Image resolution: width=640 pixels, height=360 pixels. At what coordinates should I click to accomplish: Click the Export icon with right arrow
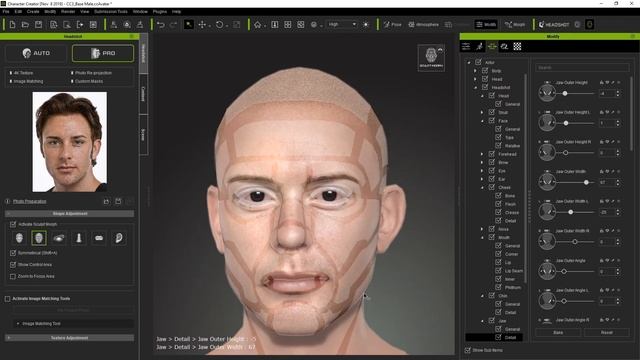click(x=80, y=25)
